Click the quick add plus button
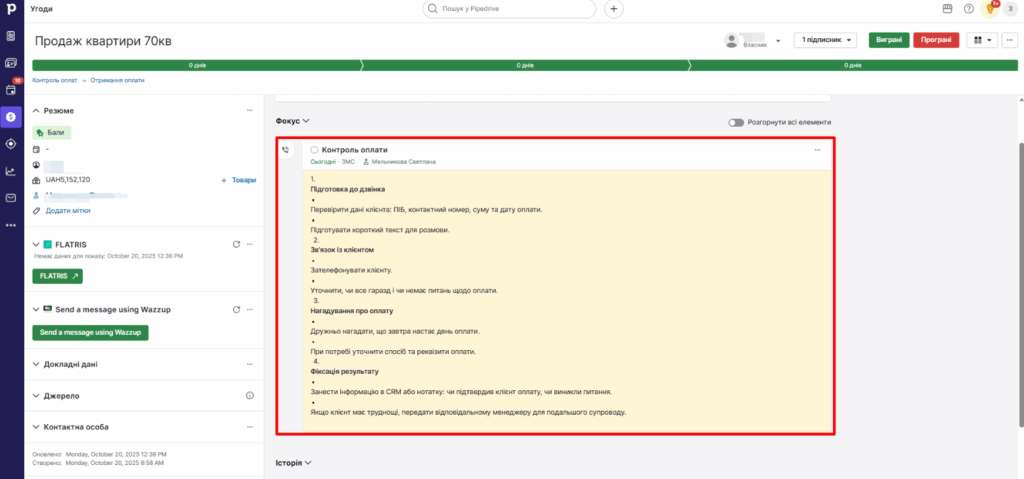The image size is (1024, 479). coord(613,9)
